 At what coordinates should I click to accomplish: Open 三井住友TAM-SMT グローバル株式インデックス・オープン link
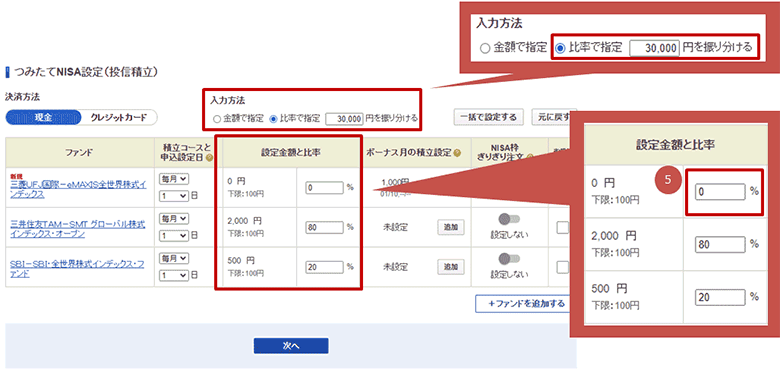(x=78, y=229)
